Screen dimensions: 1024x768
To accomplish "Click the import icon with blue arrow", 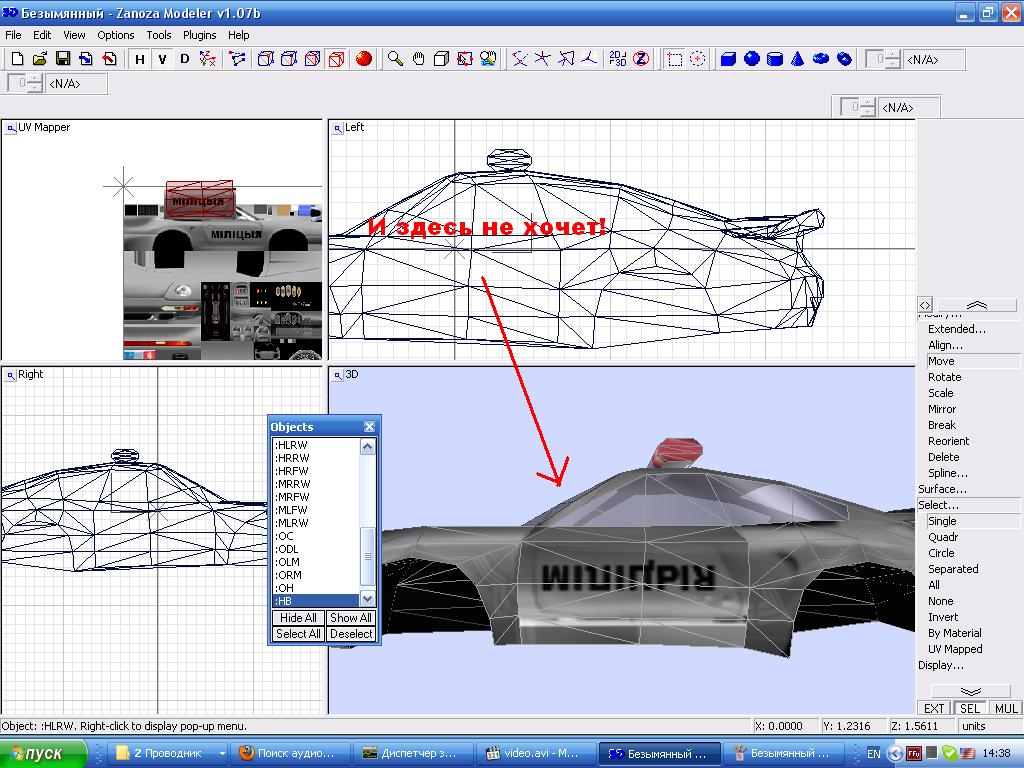I will (x=86, y=59).
